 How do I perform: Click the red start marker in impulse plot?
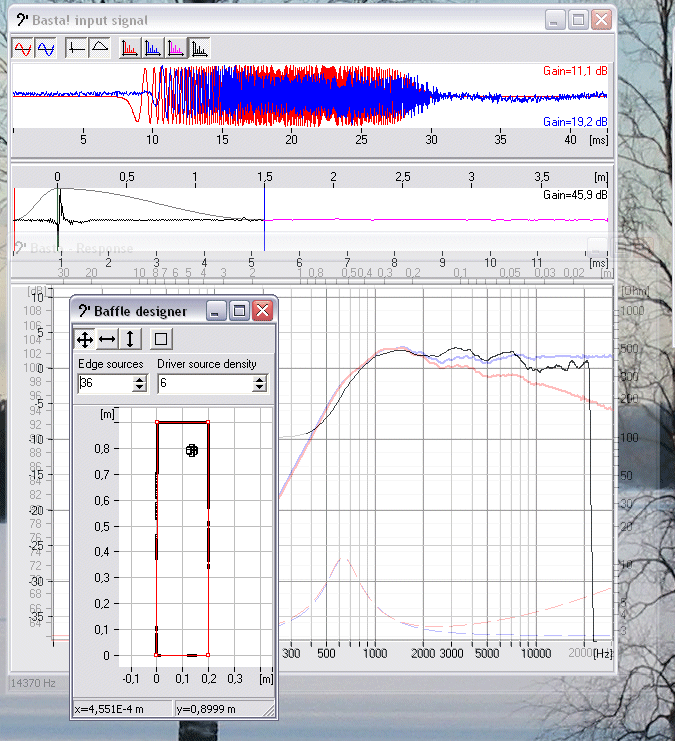point(15,219)
